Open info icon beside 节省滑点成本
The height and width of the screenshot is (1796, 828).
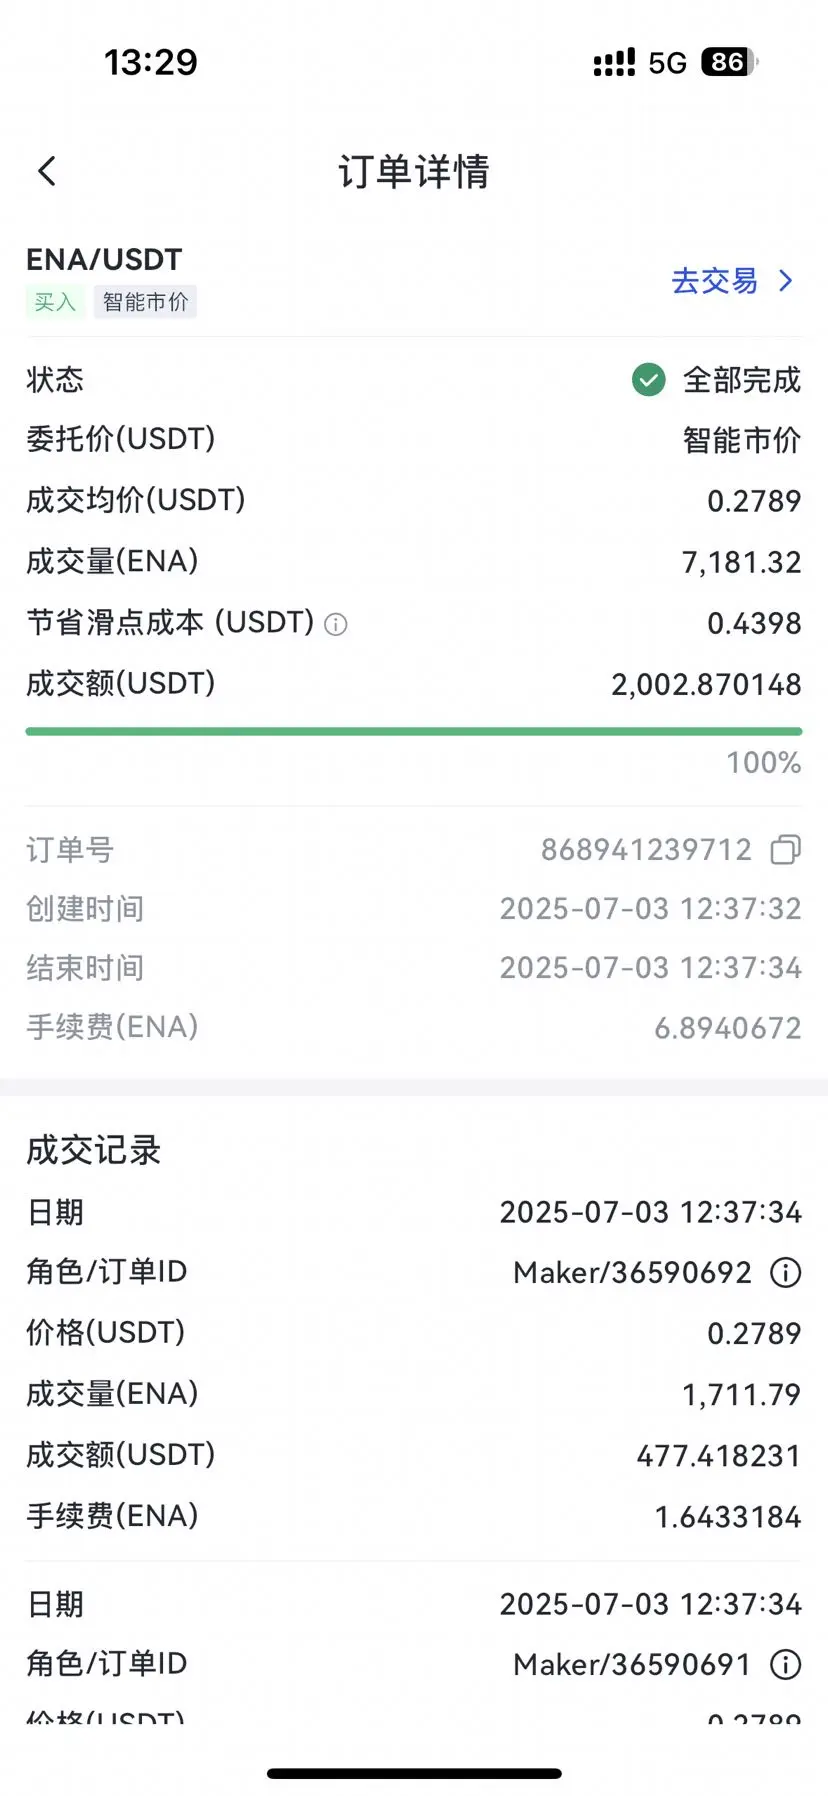pos(336,625)
